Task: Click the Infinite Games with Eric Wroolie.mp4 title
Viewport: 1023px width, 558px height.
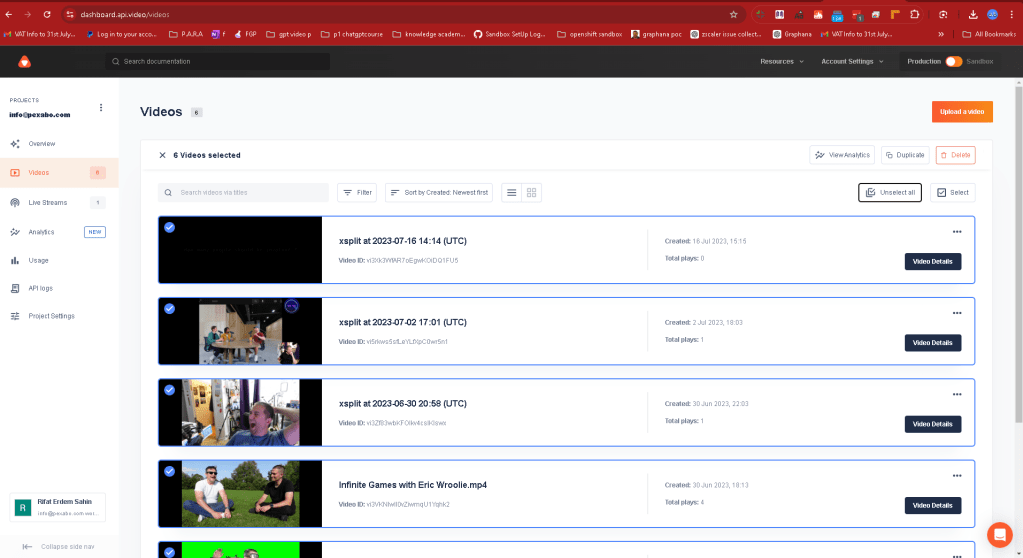Action: point(412,485)
